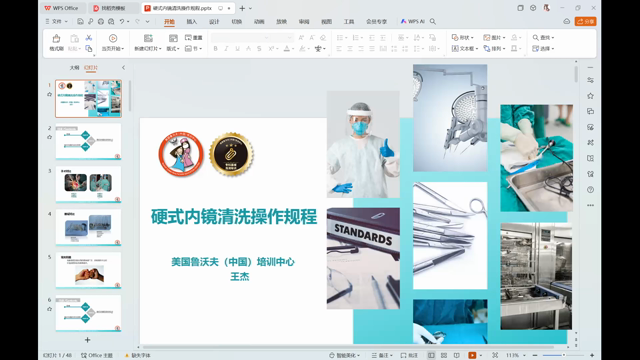This screenshot has width=640, height=360.
Task: Open the Layout (版式) dropdown
Action: pos(173,49)
